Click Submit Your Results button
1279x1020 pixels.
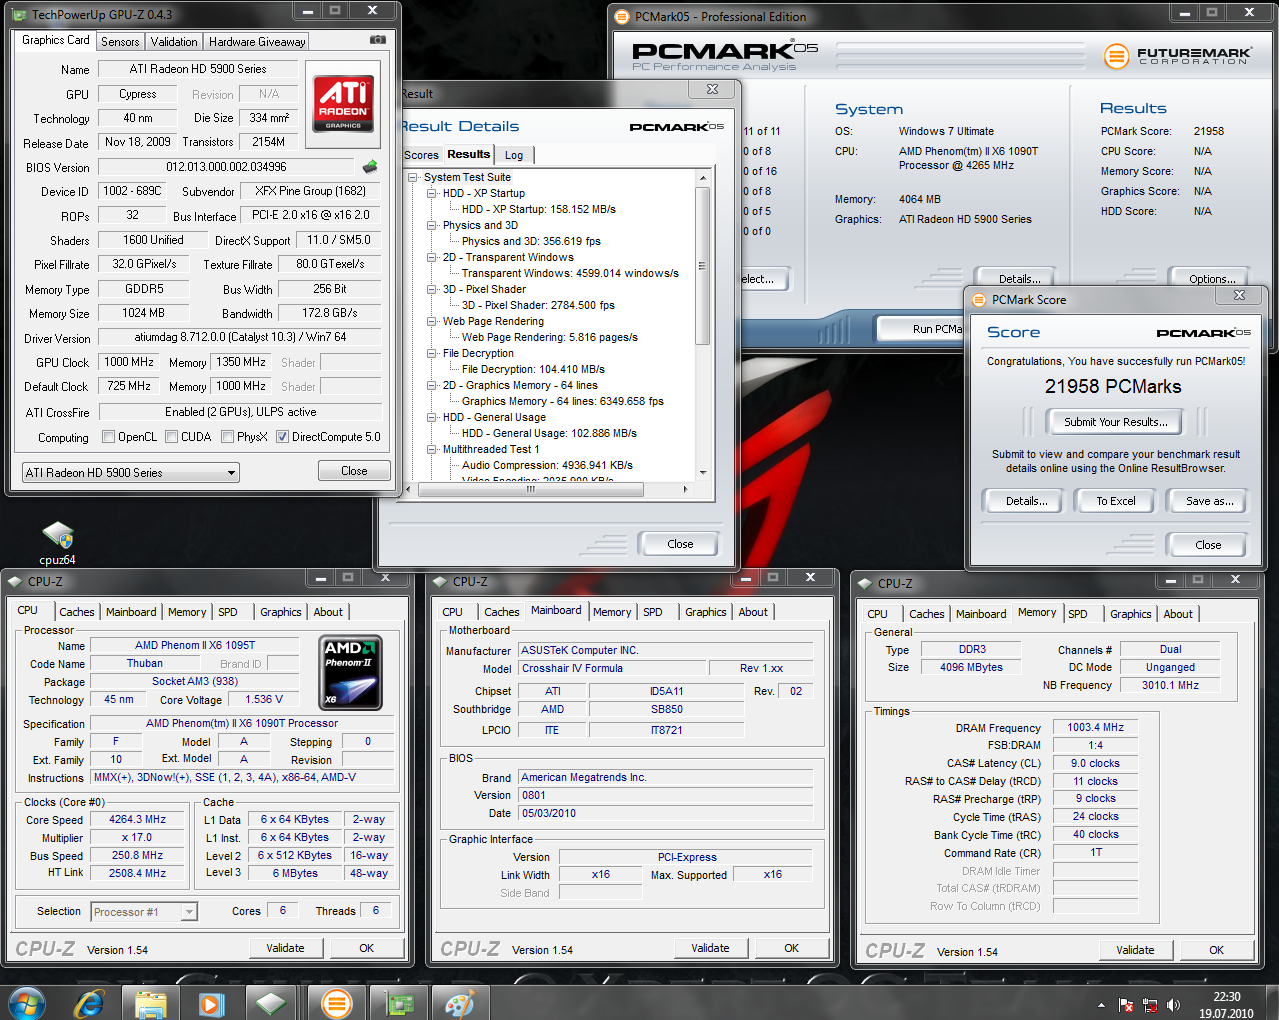coord(1115,422)
